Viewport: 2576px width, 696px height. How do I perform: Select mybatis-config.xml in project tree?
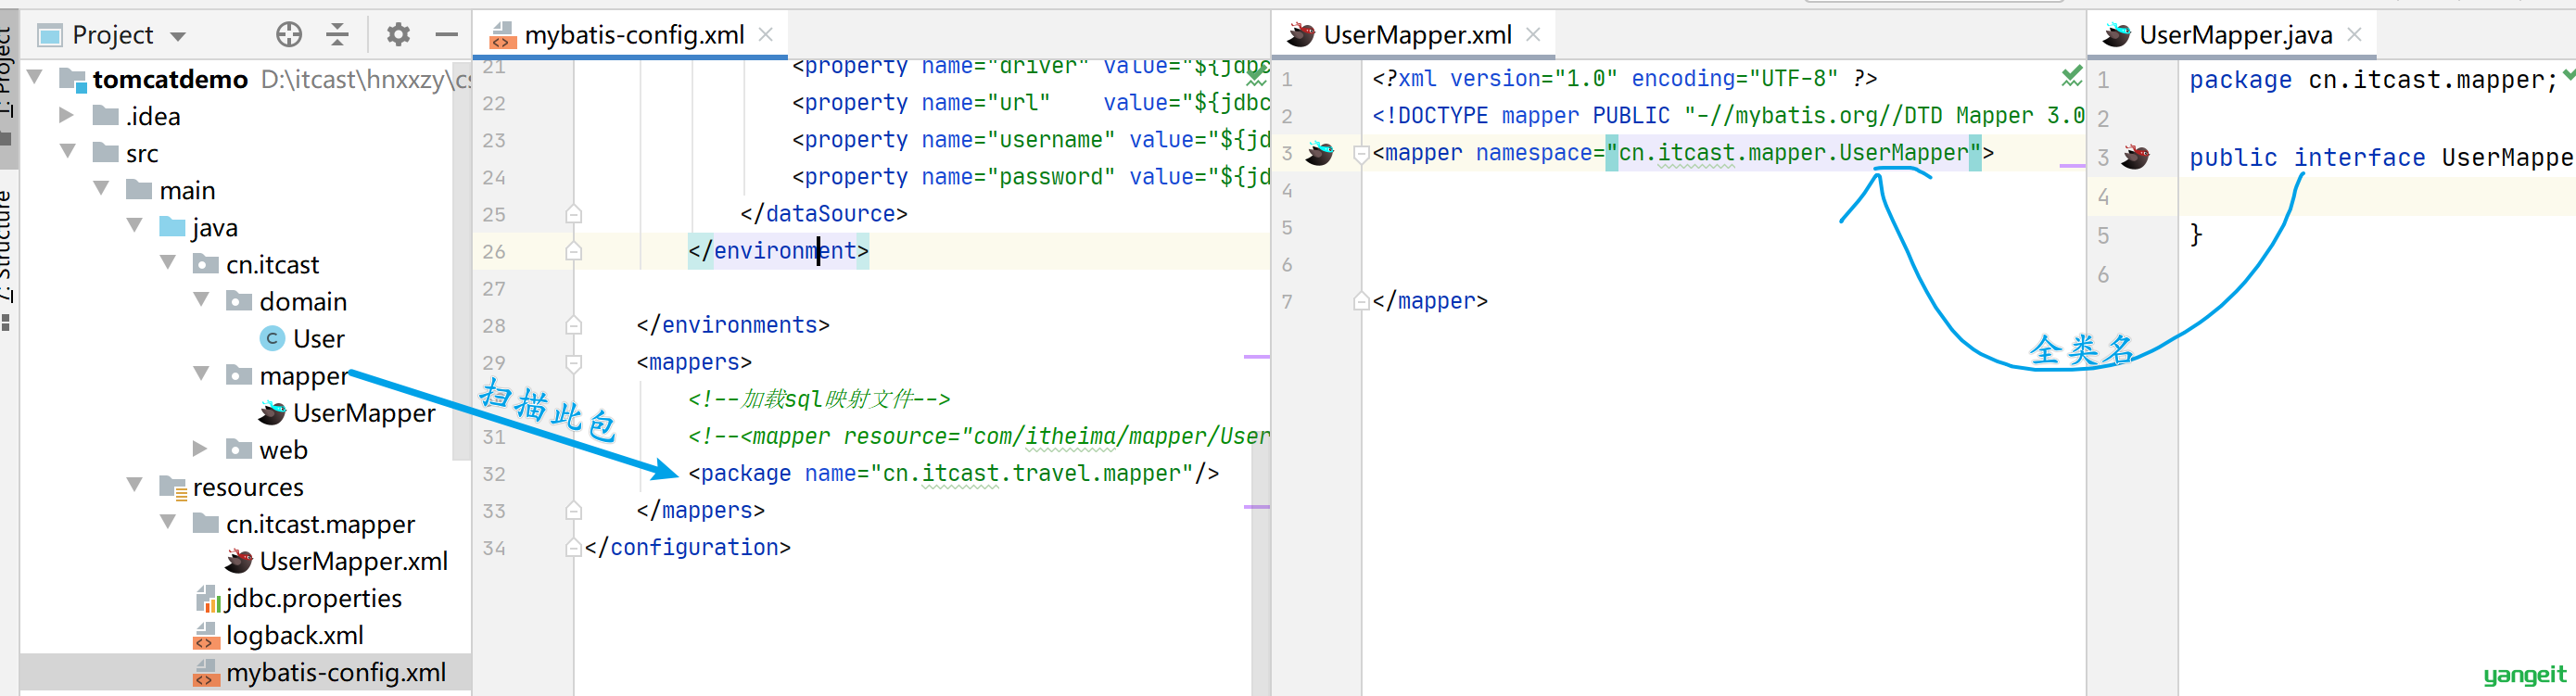[x=336, y=672]
